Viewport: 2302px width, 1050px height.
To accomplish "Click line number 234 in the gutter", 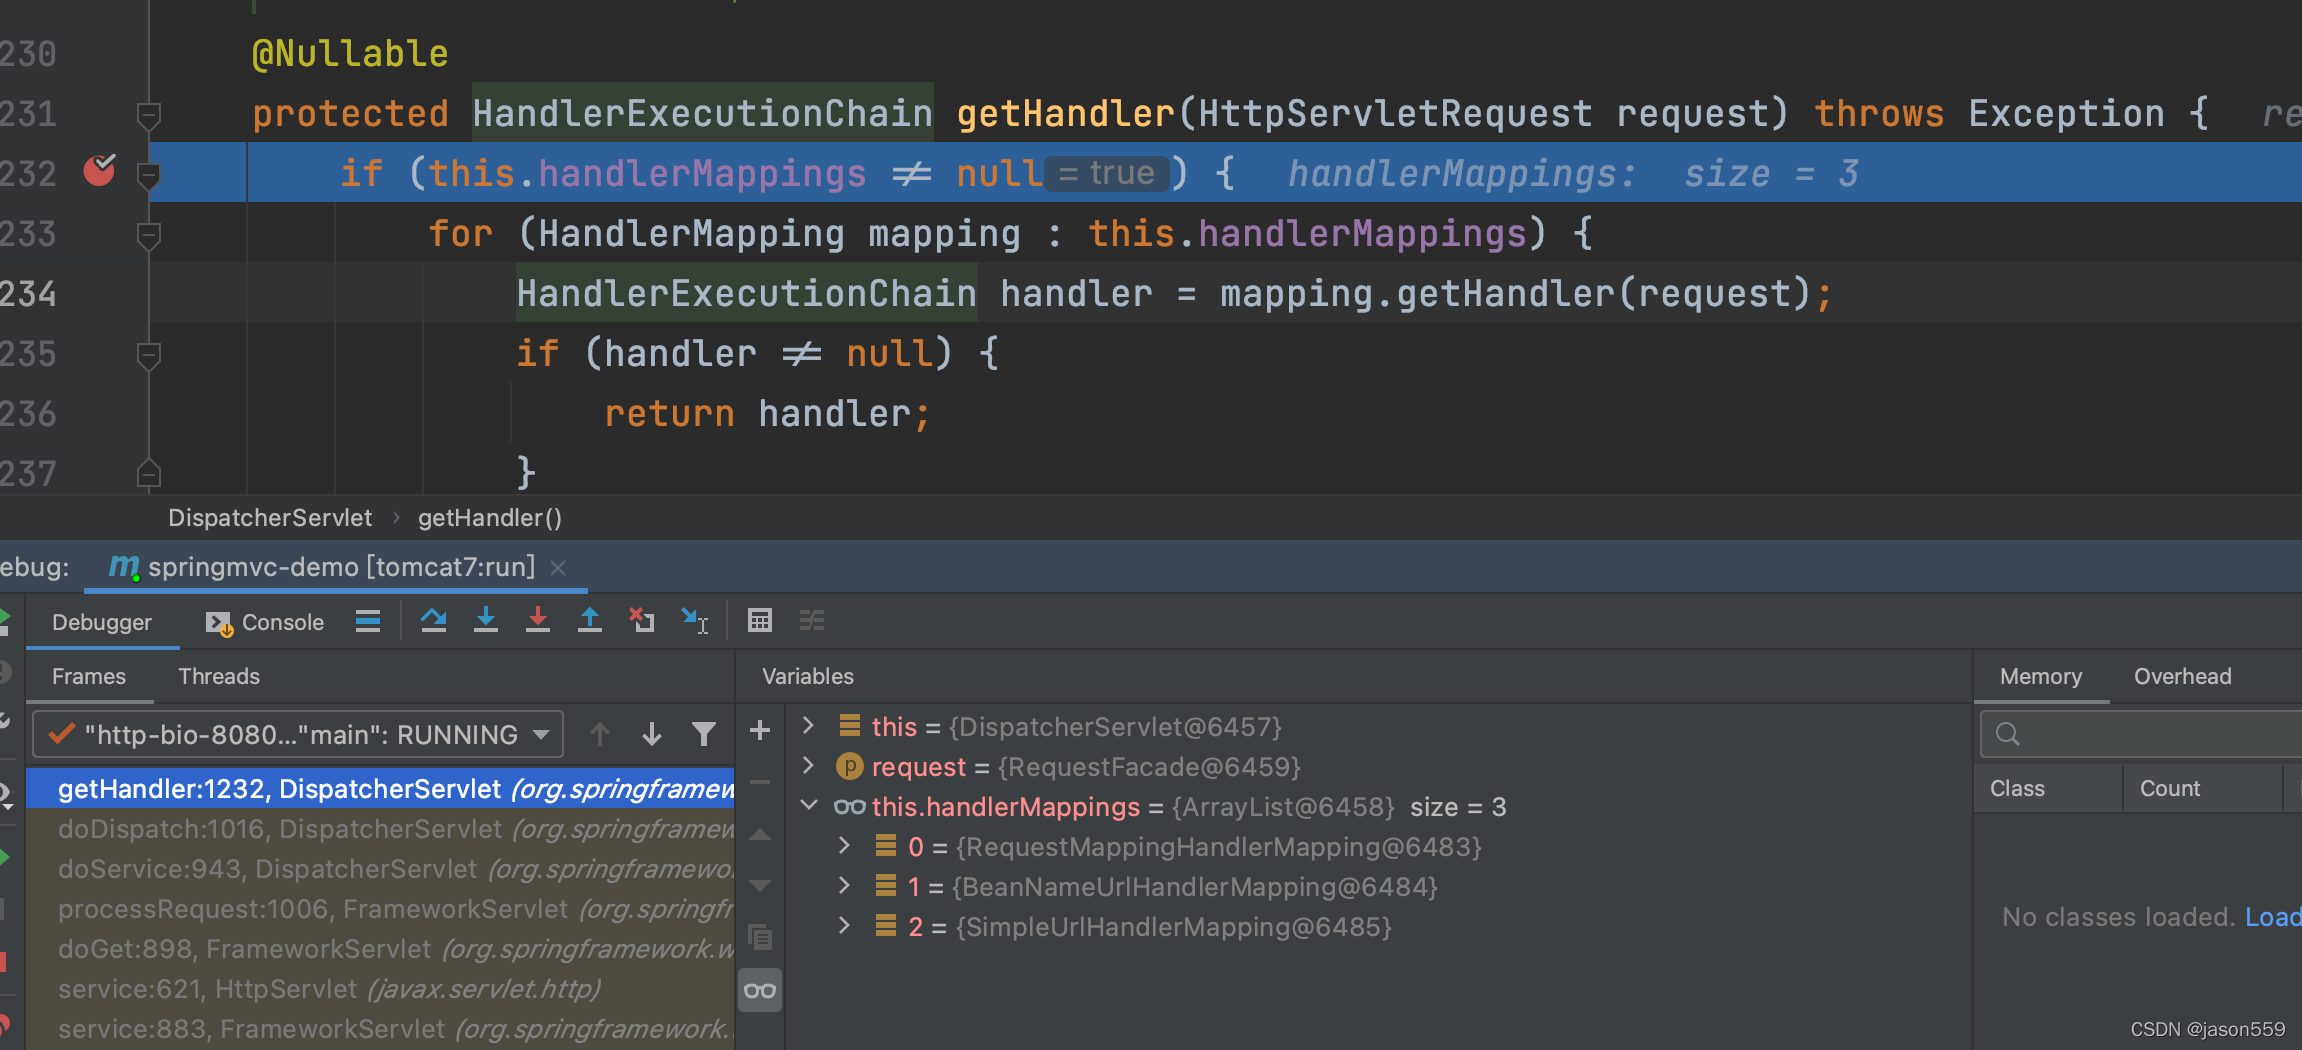I will 28,293.
